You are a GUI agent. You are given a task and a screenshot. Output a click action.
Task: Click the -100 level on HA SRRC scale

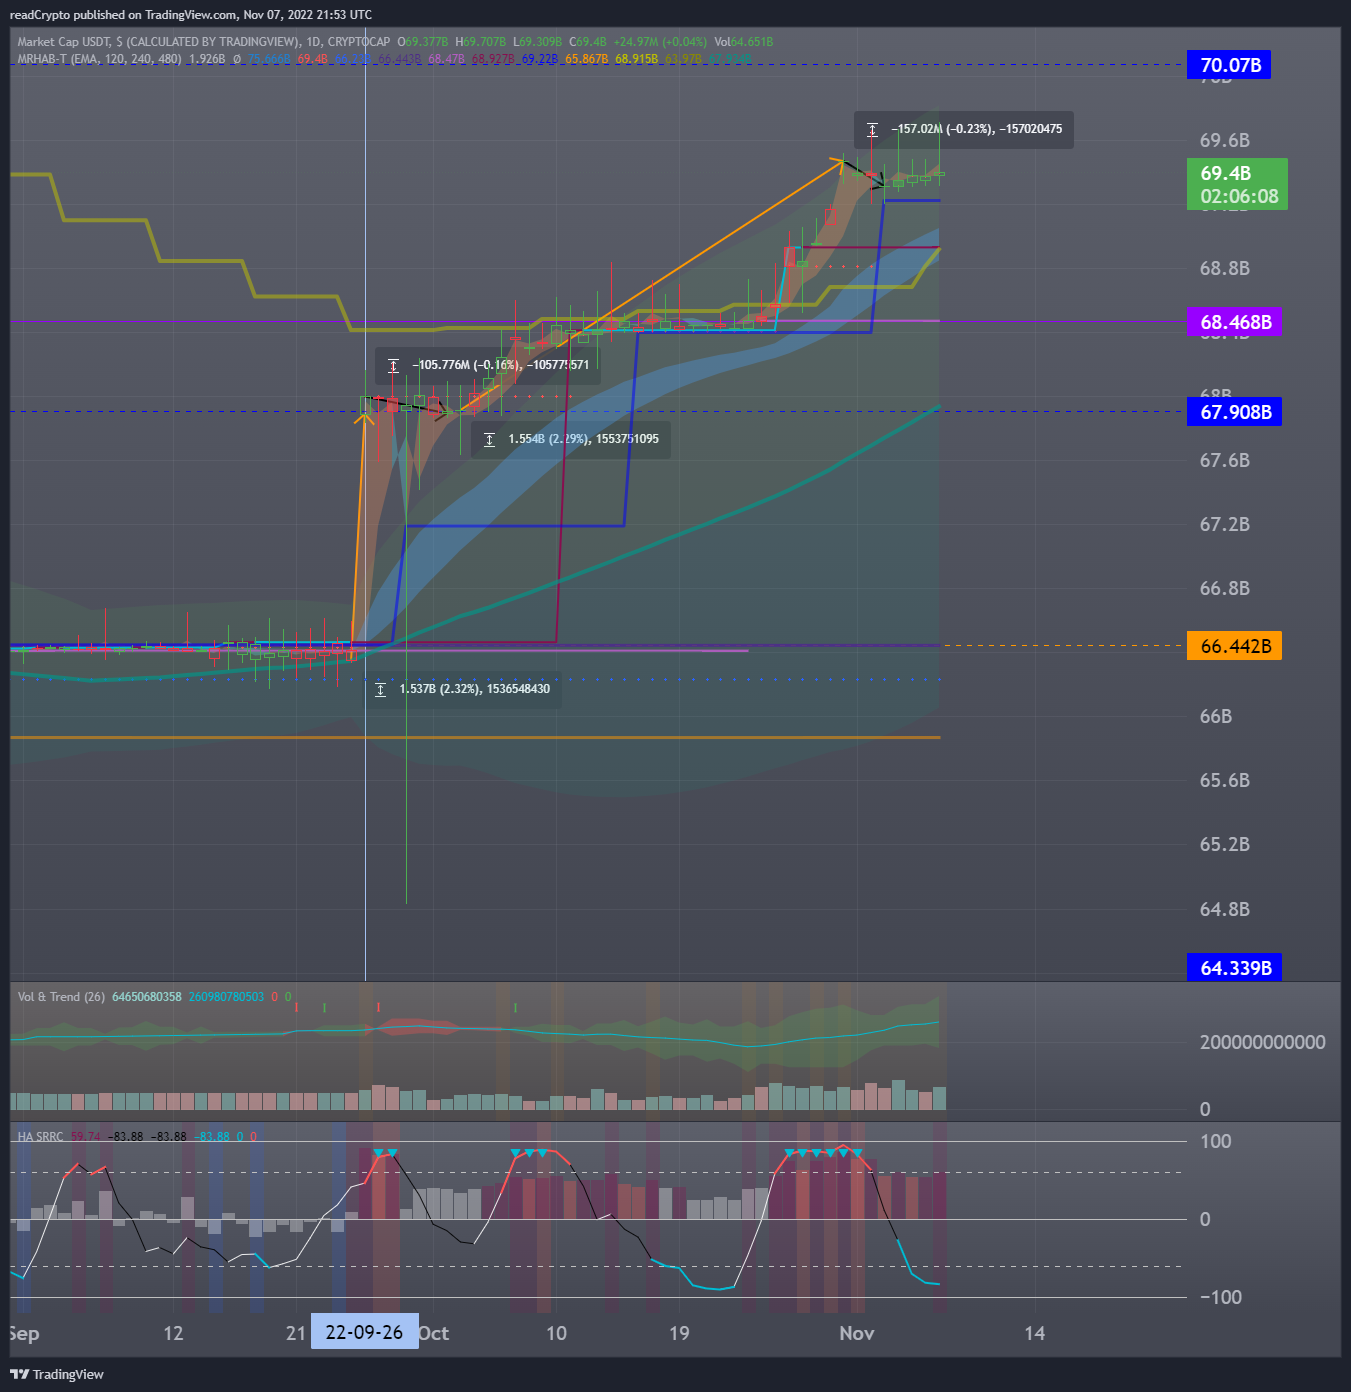[x=1220, y=1297]
